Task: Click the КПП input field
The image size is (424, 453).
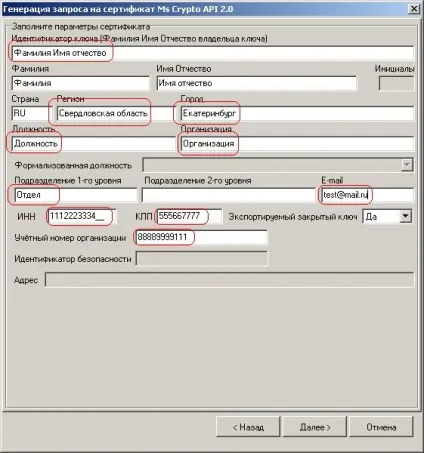Action: click(x=189, y=216)
